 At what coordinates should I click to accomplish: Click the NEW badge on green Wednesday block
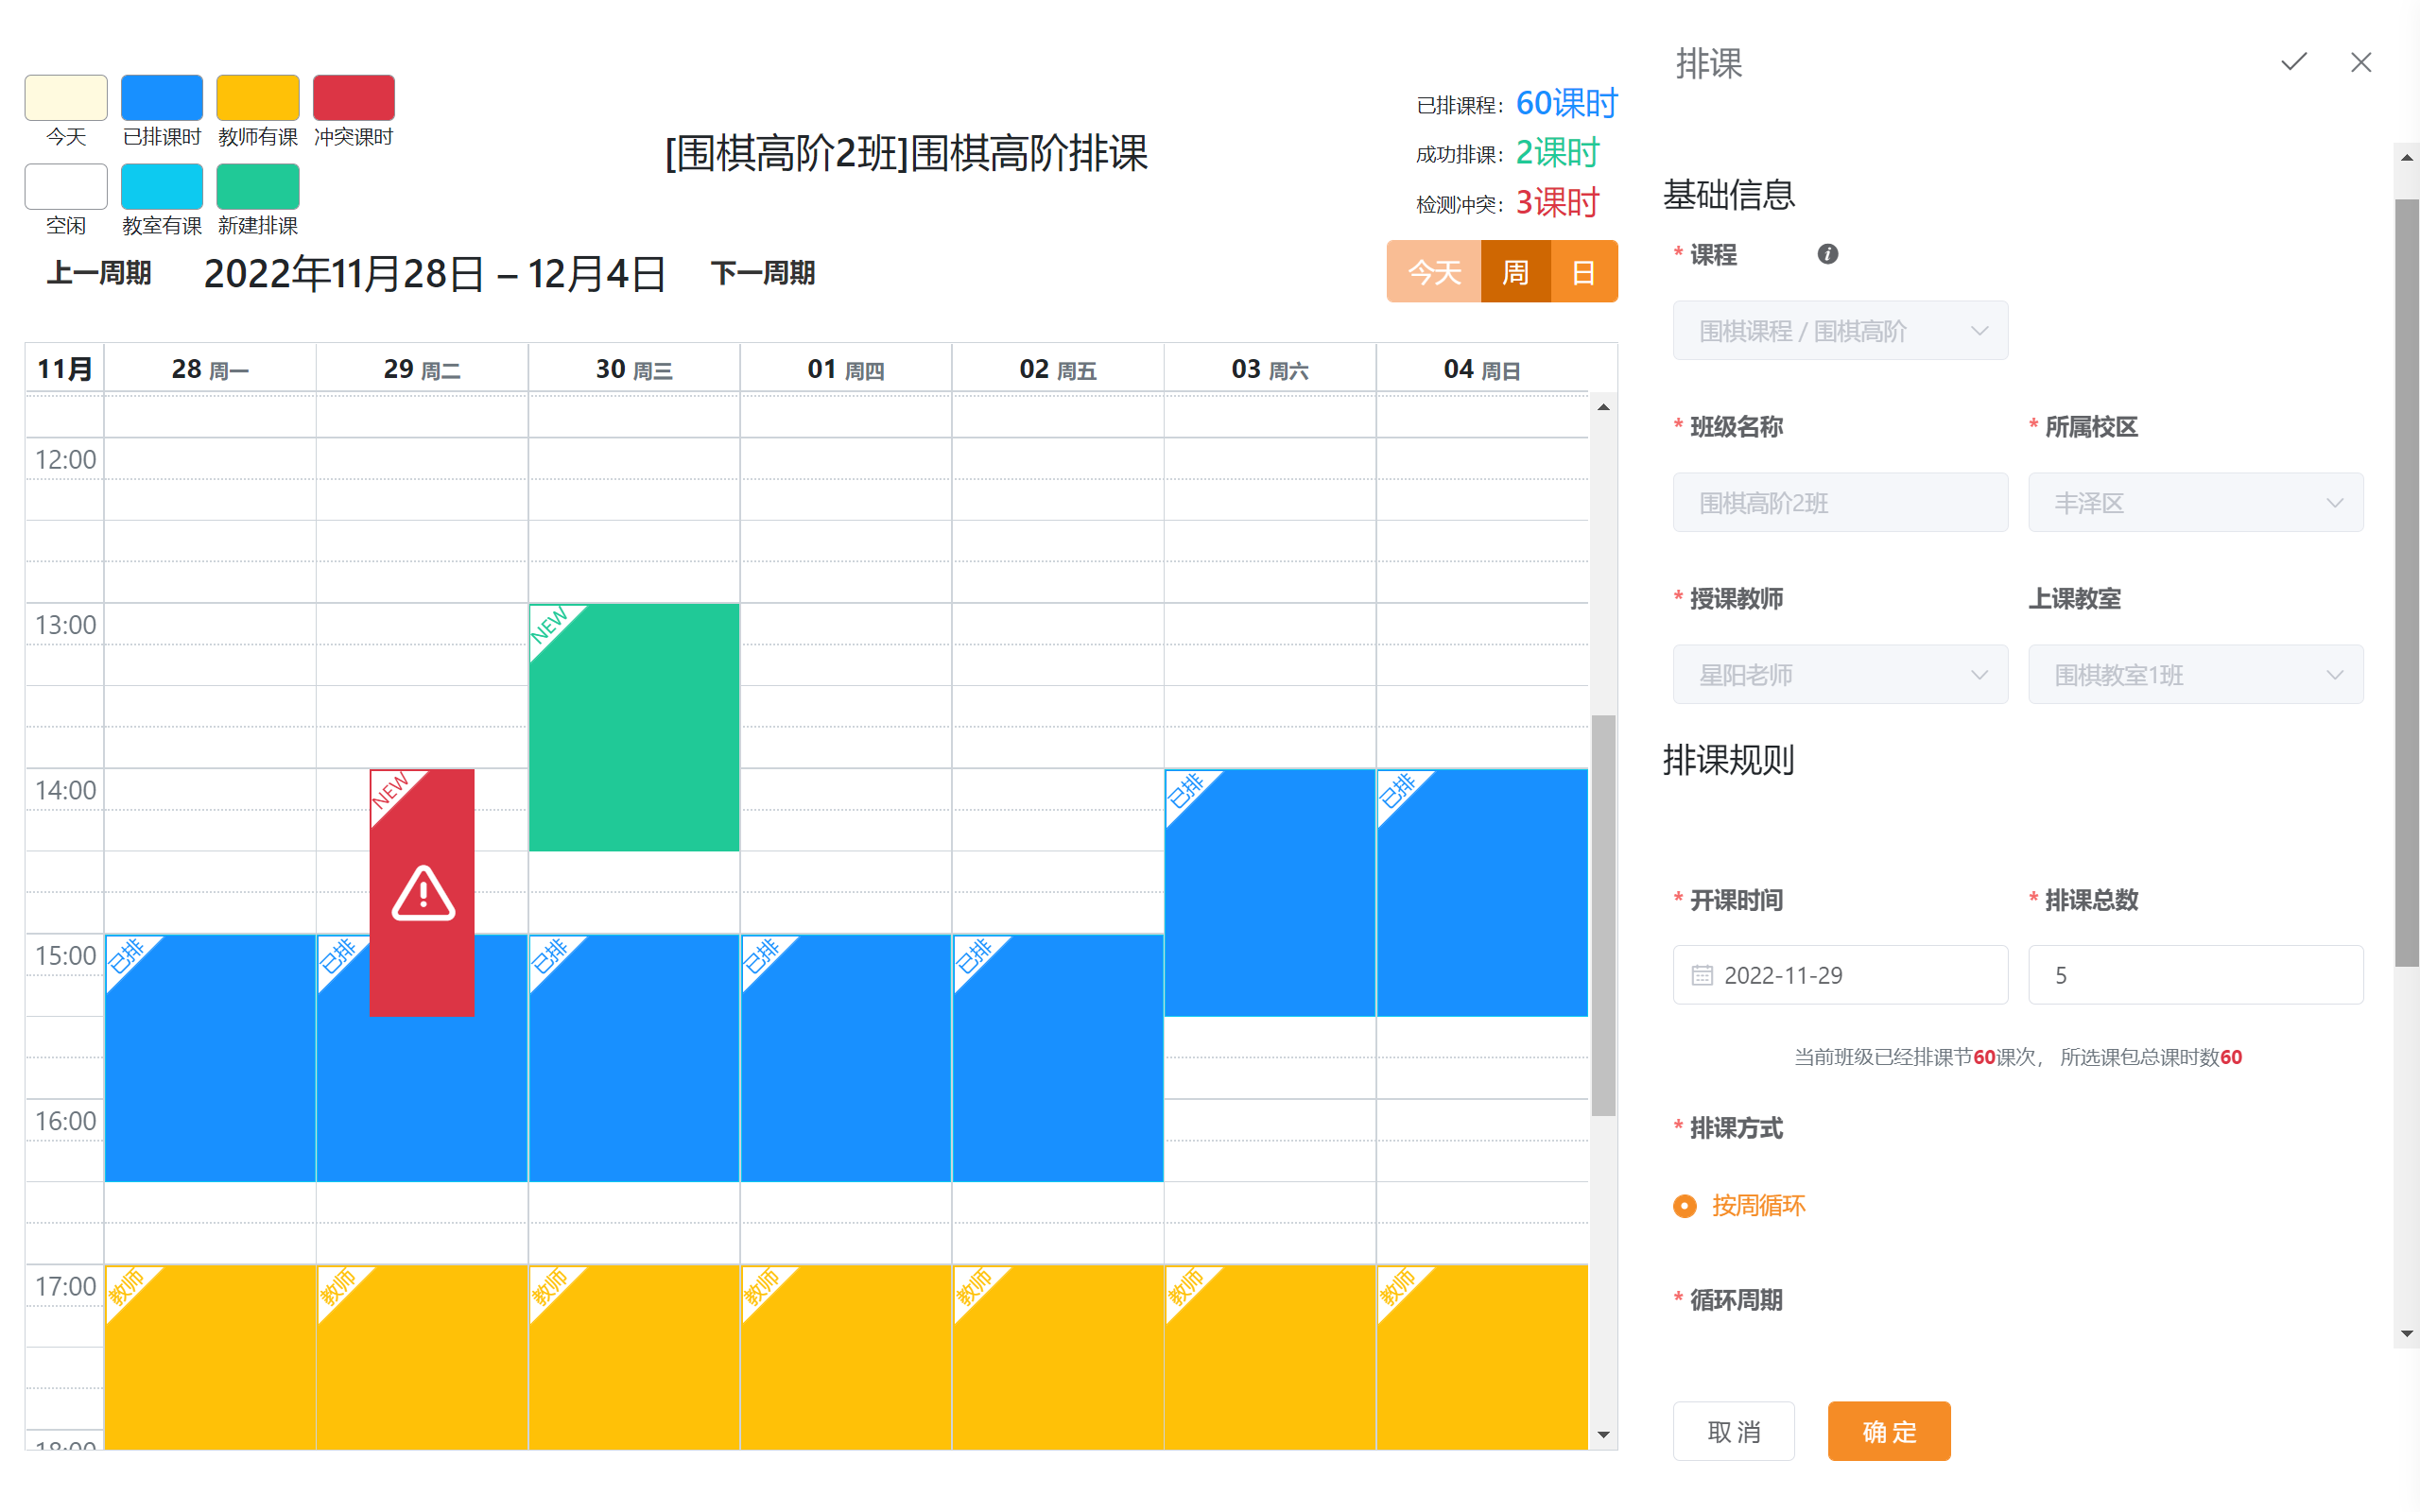click(x=550, y=626)
